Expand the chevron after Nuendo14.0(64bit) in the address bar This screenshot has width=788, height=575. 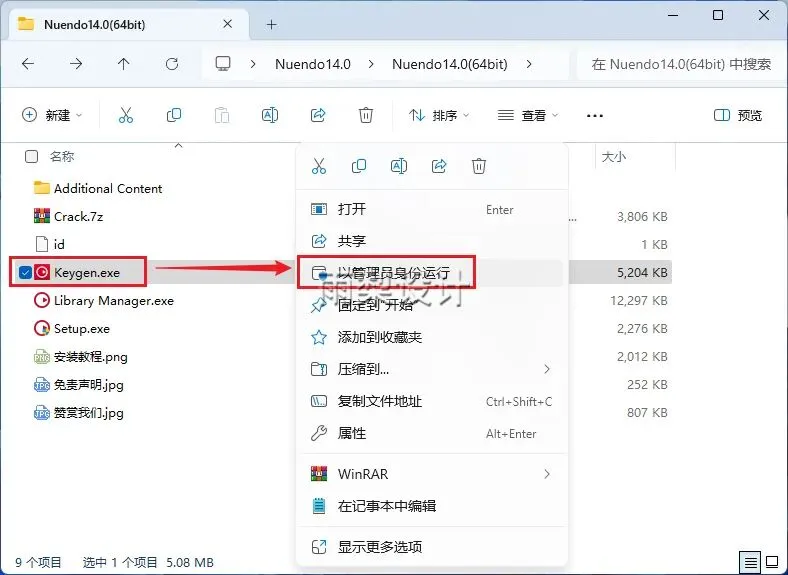(x=529, y=64)
